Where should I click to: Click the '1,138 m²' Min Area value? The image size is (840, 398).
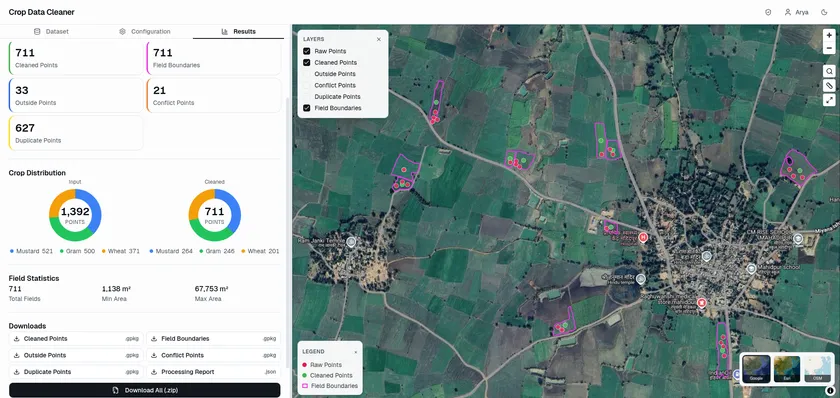(116, 289)
